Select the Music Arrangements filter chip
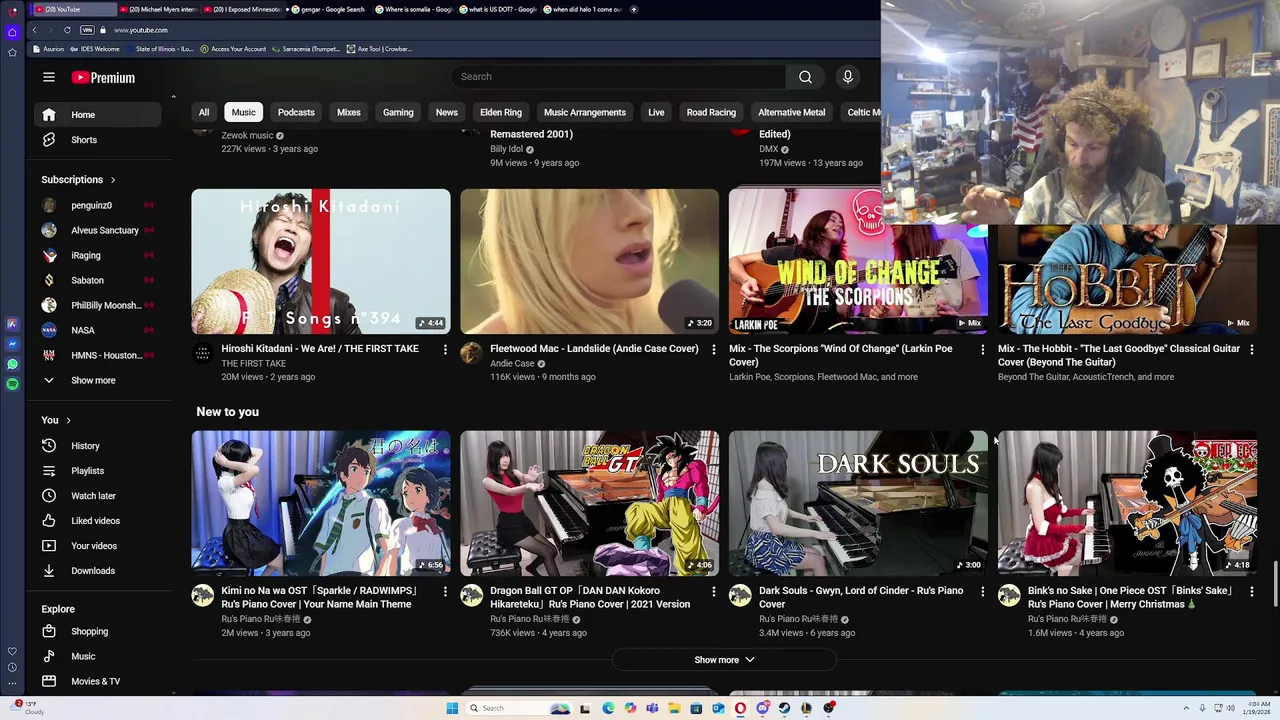The image size is (1280, 720). [585, 113]
